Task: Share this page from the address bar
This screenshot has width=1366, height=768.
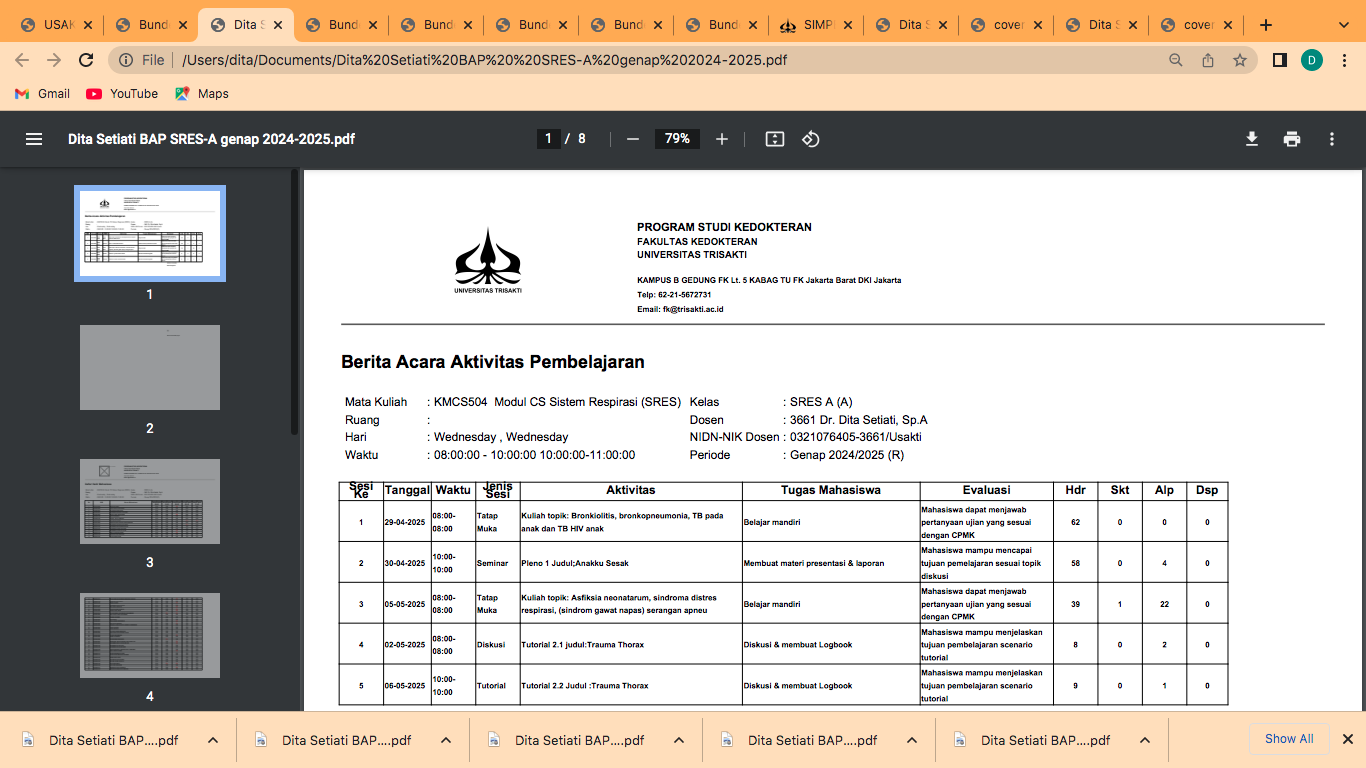Action: [1208, 60]
